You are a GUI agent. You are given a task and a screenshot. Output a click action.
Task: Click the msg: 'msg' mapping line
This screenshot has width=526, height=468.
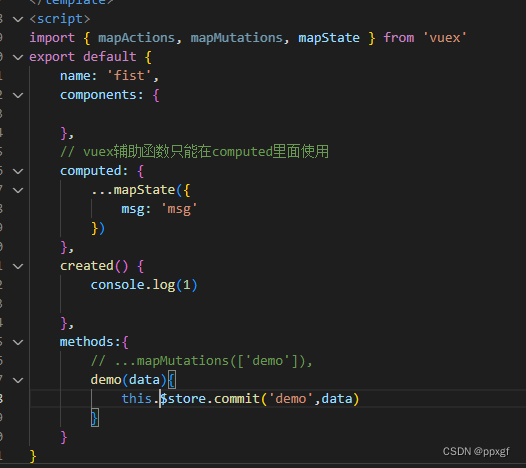tap(159, 209)
